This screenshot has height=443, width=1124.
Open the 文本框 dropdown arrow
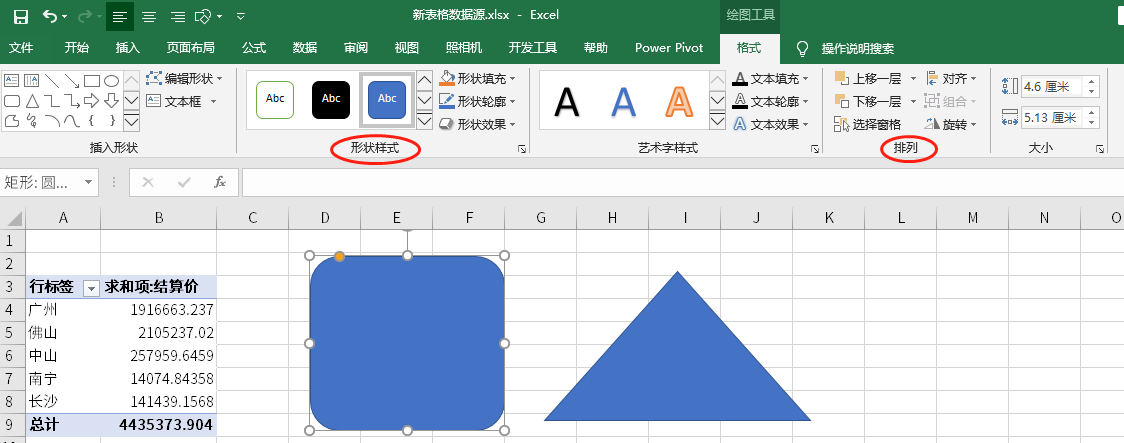click(x=214, y=101)
